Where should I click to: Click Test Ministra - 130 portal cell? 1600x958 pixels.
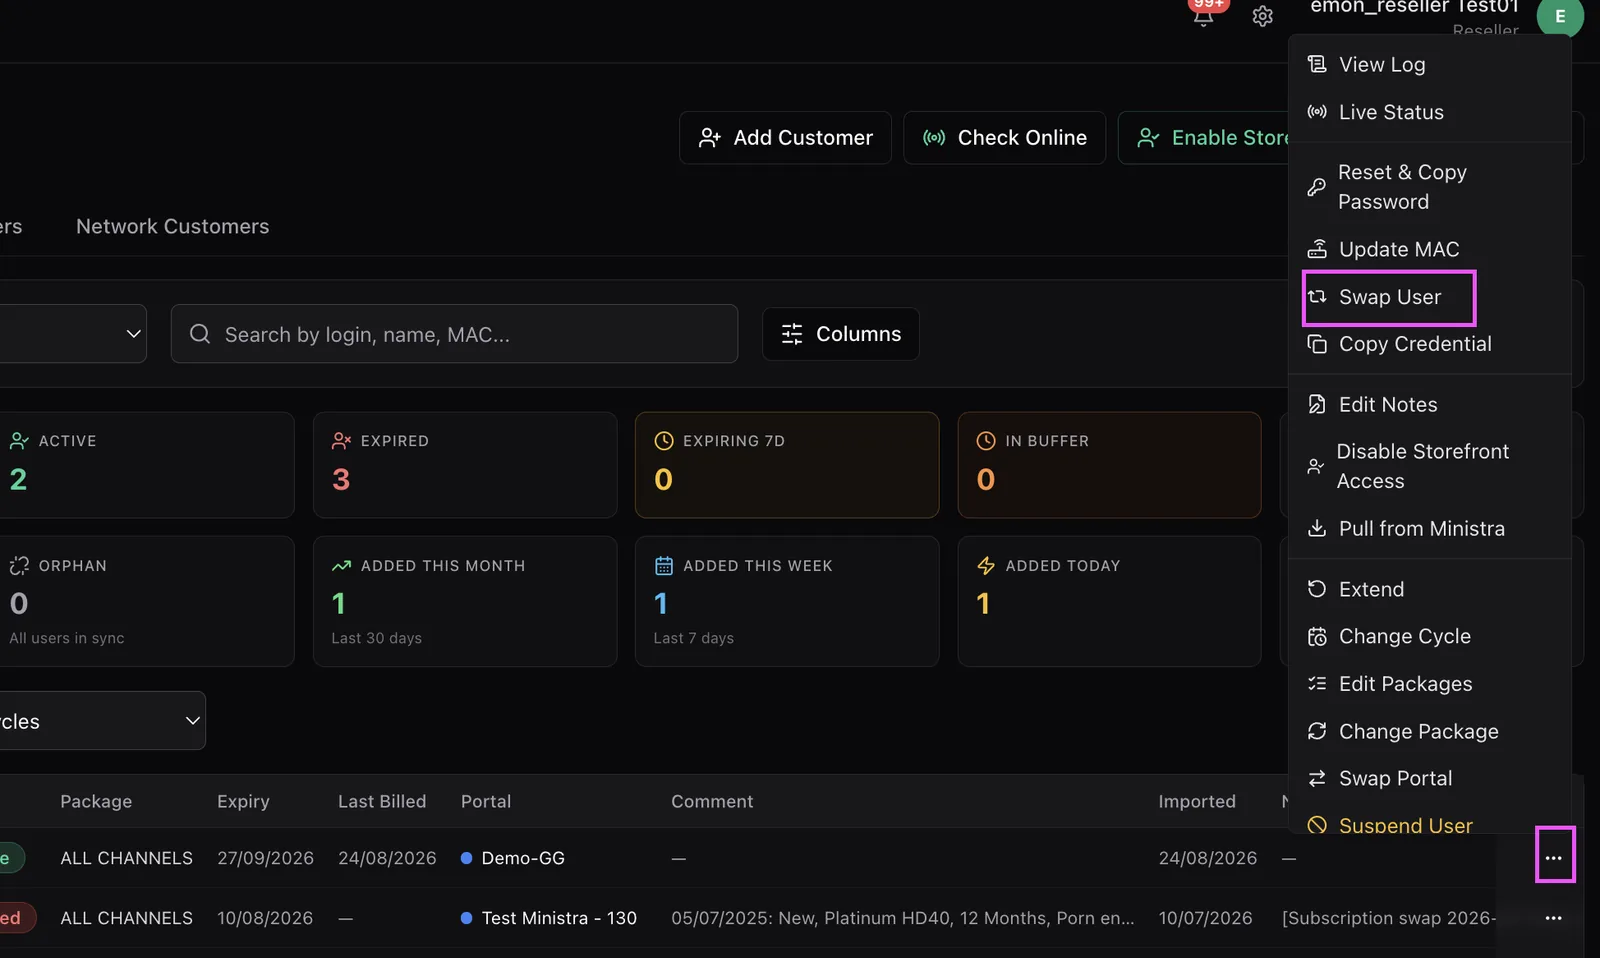click(549, 918)
